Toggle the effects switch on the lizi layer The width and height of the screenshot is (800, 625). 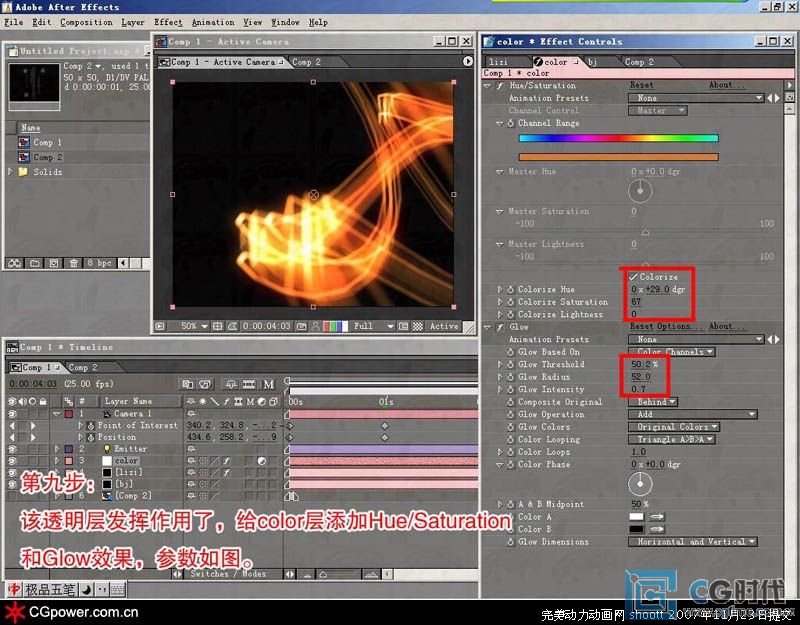coord(226,473)
